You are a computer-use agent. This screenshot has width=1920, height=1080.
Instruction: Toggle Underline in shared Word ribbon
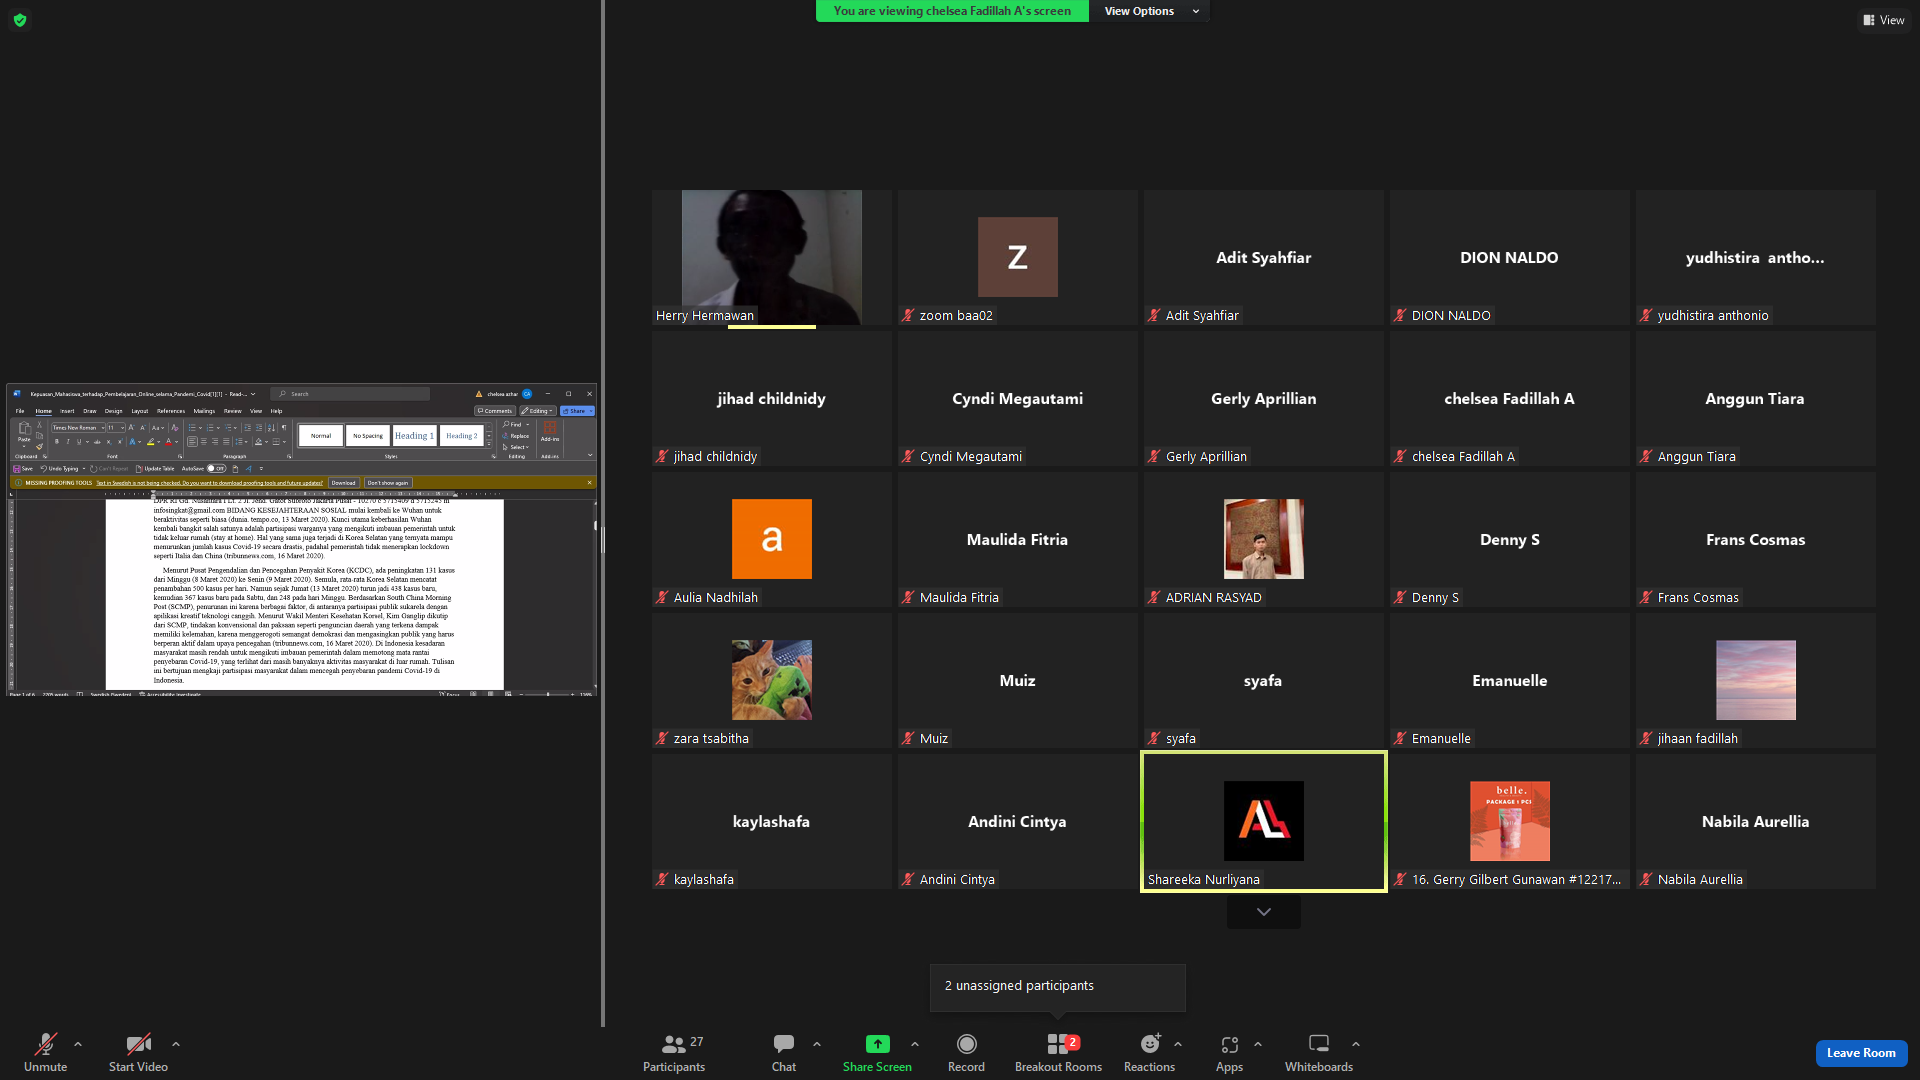pyautogui.click(x=79, y=442)
